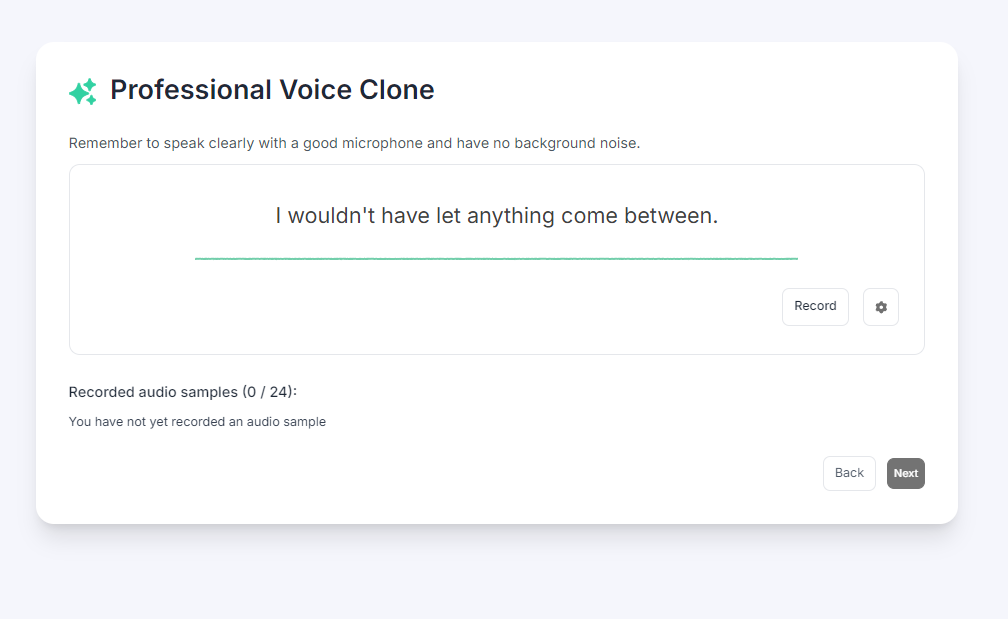The height and width of the screenshot is (619, 1008).
Task: Go back with the Back button
Action: pyautogui.click(x=849, y=473)
